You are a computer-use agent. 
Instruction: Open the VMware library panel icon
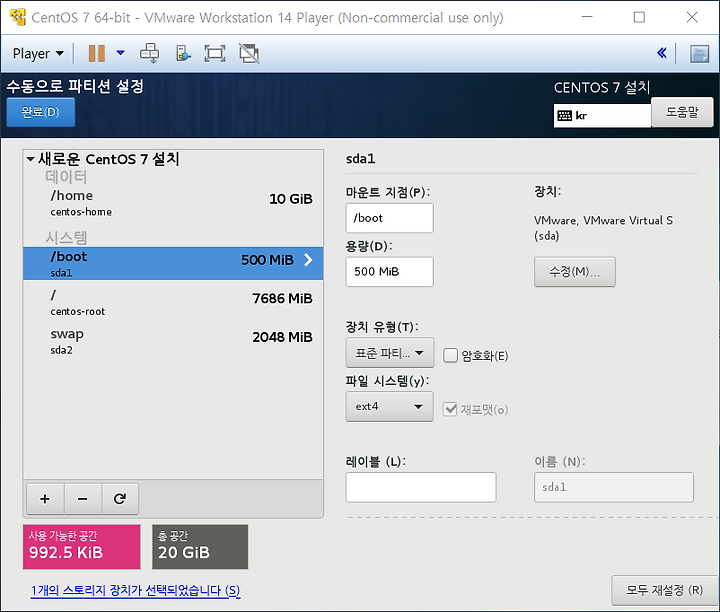699,54
